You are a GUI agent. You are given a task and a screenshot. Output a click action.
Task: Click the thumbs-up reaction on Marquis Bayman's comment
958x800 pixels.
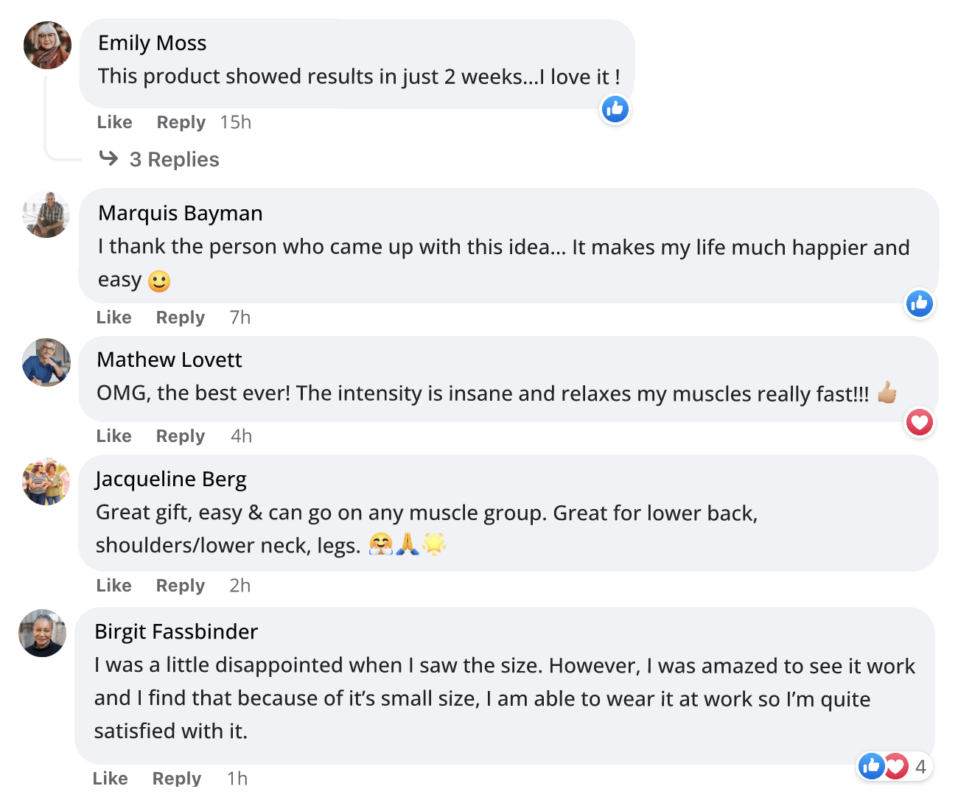coord(919,303)
